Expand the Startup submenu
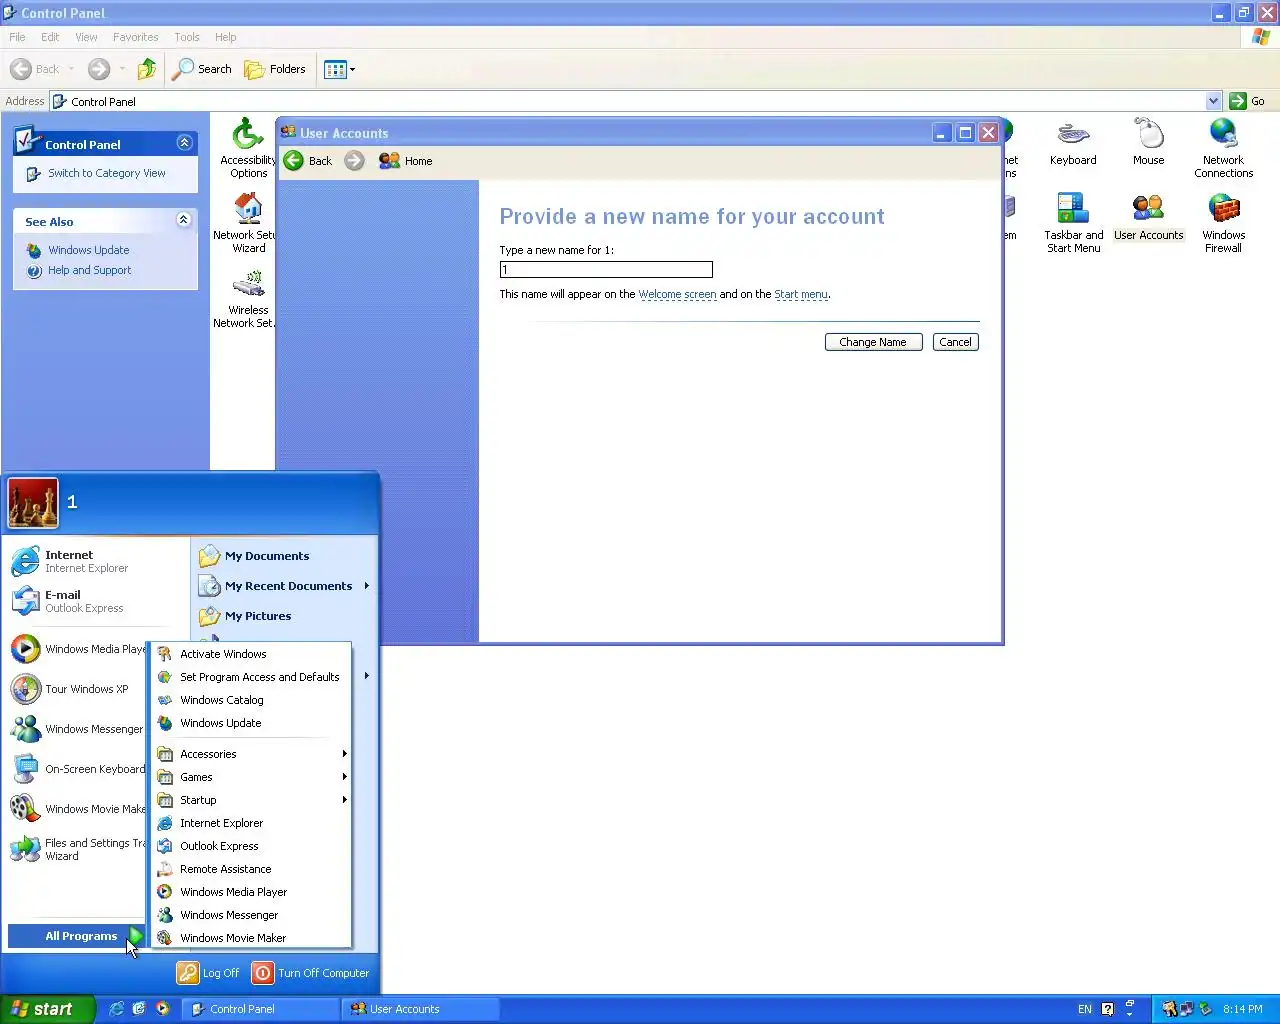The width and height of the screenshot is (1280, 1024). (251, 800)
